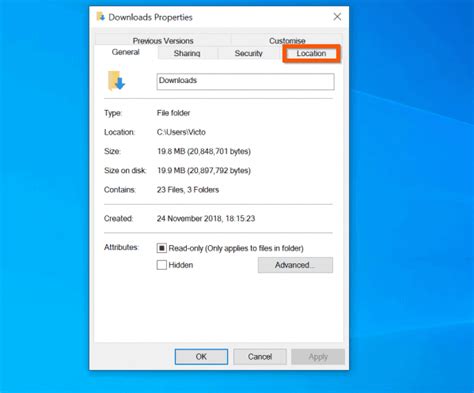Click the large Downloads folder icon
Screen dimensions: 474x393
(x=116, y=81)
